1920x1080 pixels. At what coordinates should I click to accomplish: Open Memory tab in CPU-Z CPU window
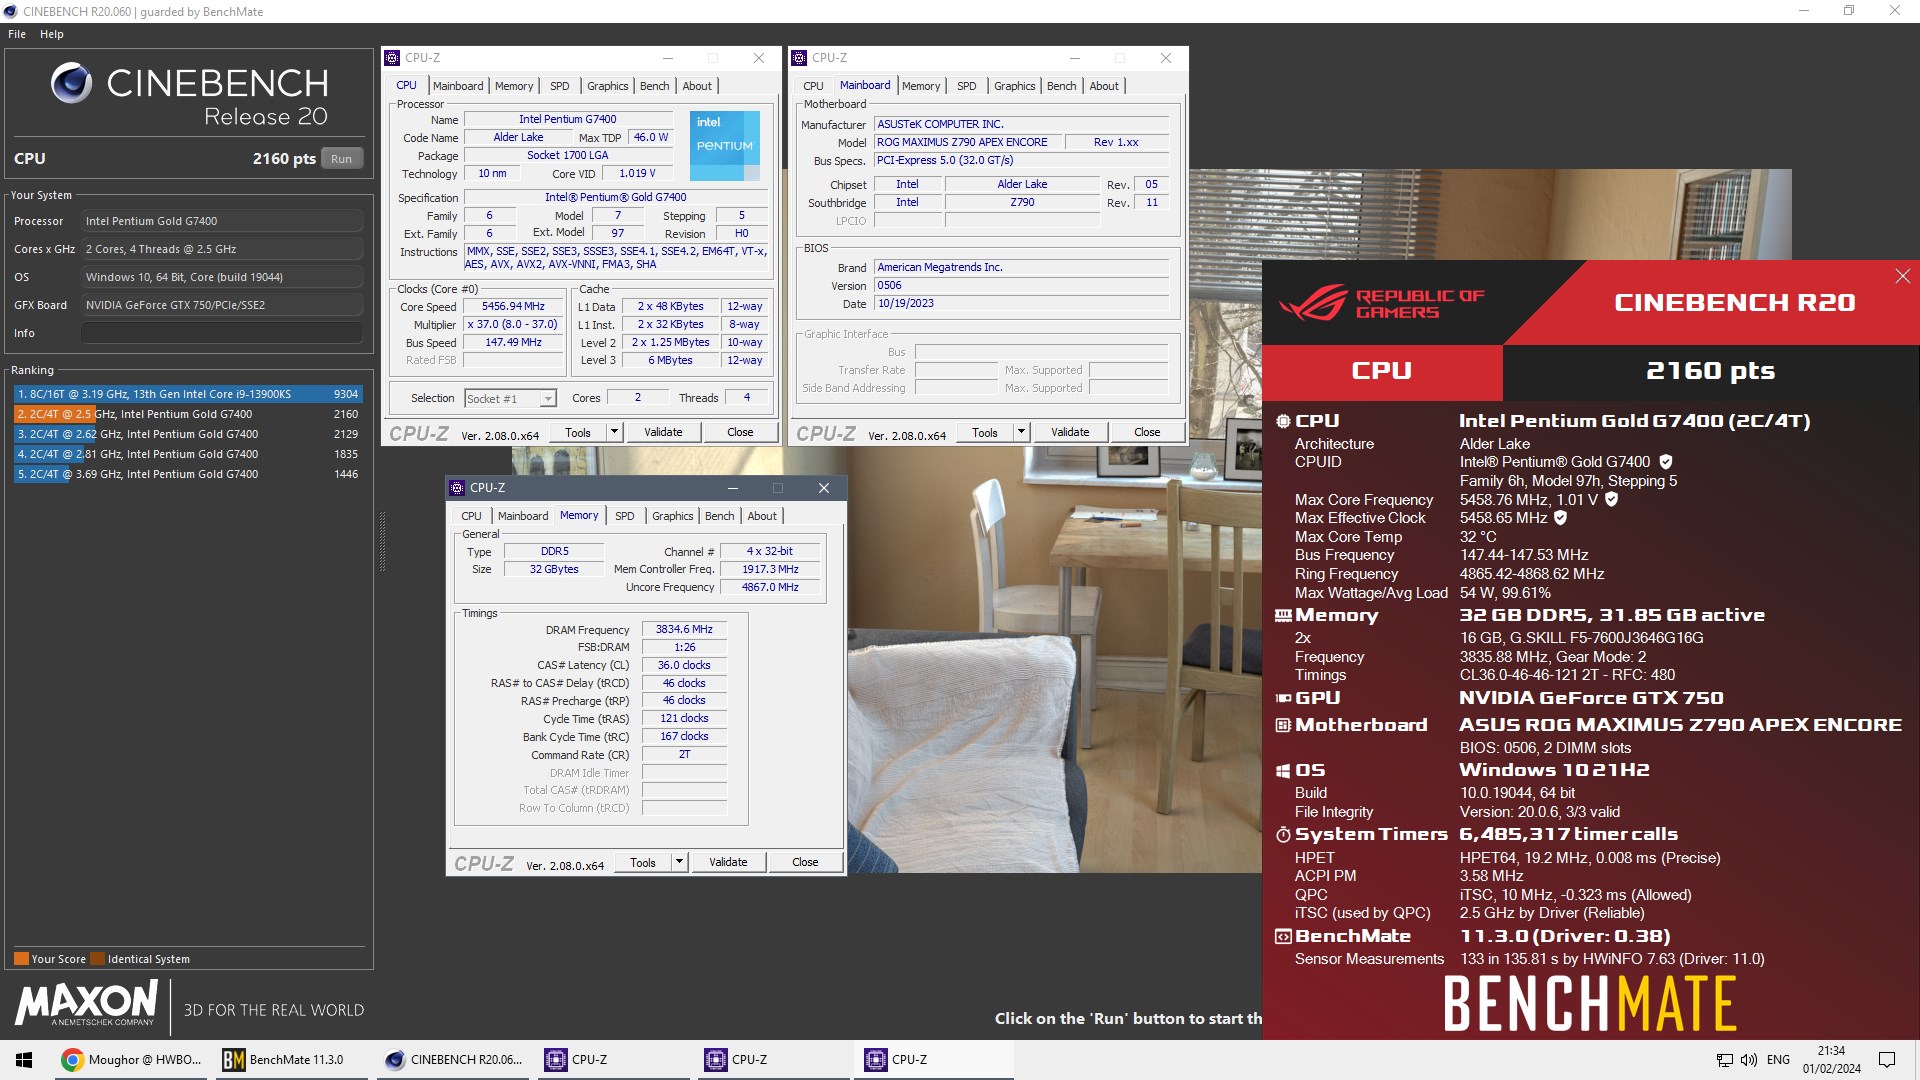tap(514, 86)
